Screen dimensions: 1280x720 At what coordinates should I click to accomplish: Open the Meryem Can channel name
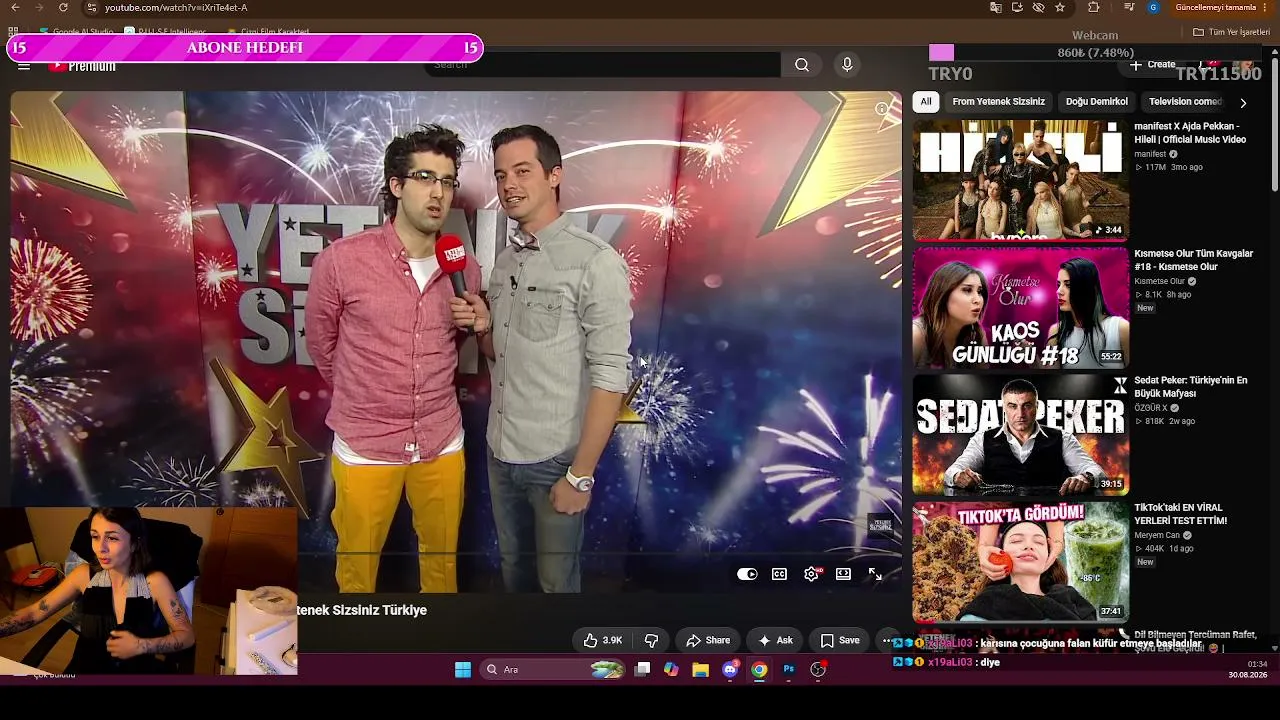pyautogui.click(x=1157, y=535)
